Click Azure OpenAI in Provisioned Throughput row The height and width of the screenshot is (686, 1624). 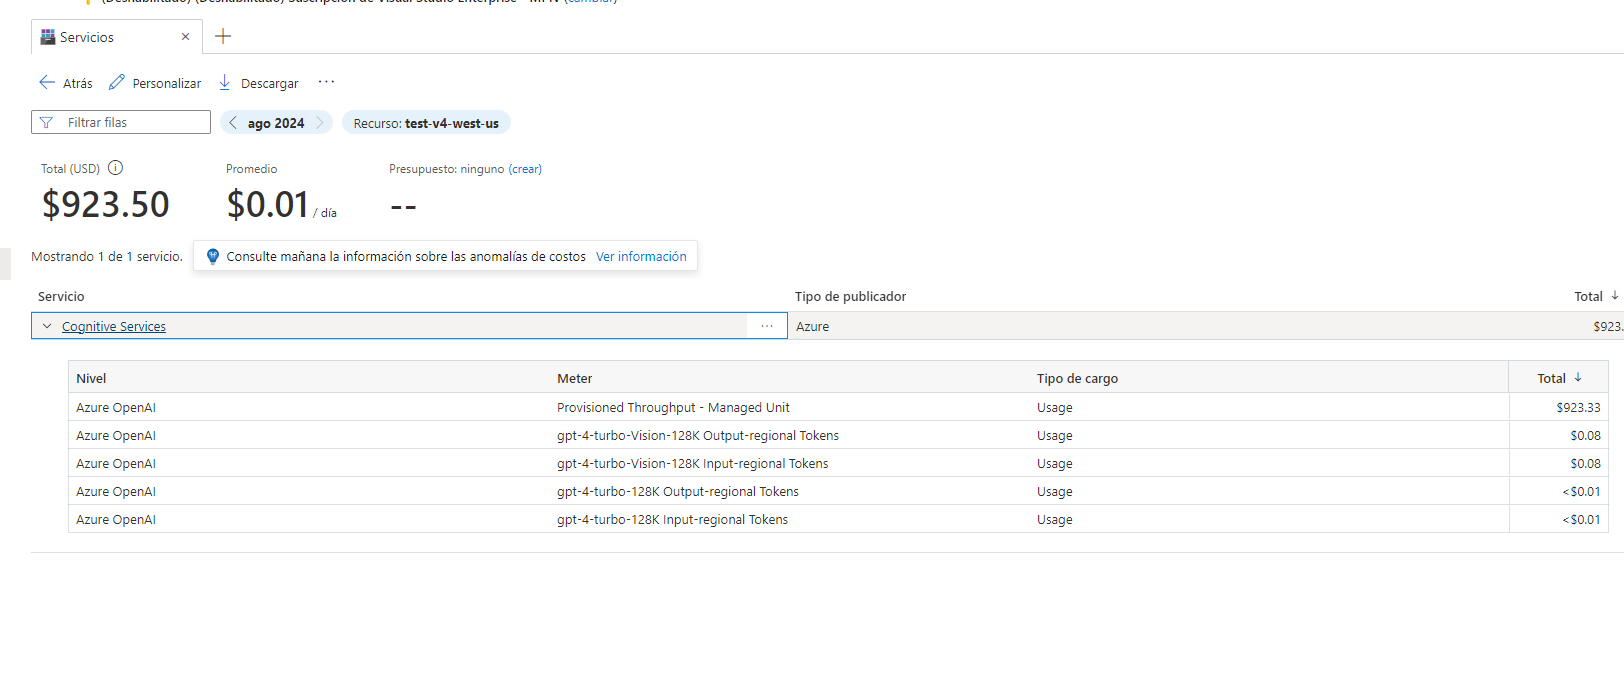click(116, 408)
